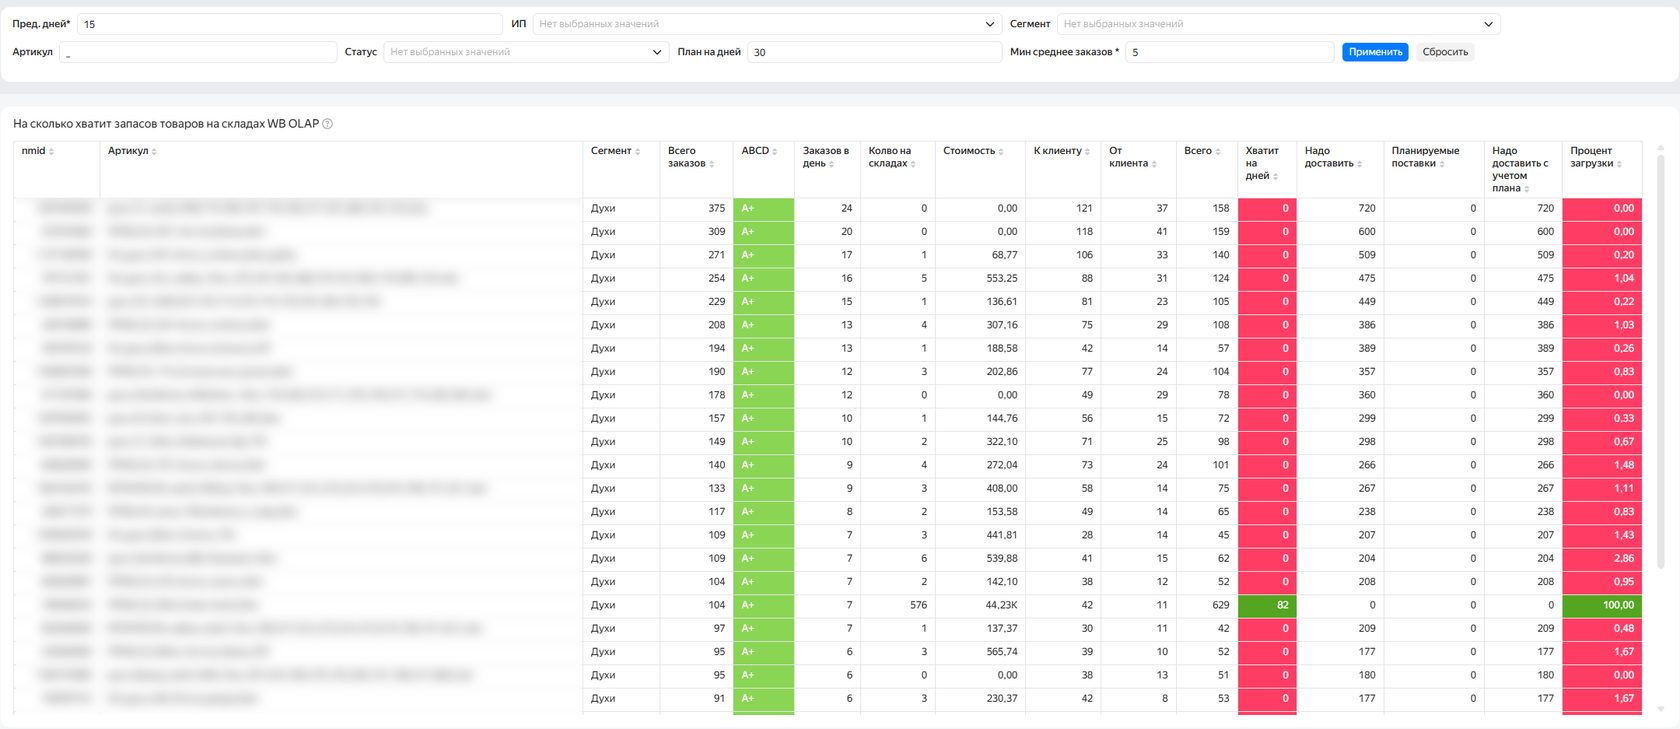Select the red cell showing 2,86
Viewport: 1680px width, 729px height.
click(x=1602, y=558)
